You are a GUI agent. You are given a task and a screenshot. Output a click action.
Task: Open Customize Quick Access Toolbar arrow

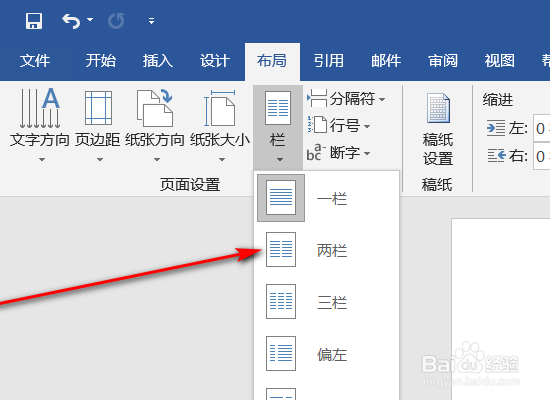[152, 21]
